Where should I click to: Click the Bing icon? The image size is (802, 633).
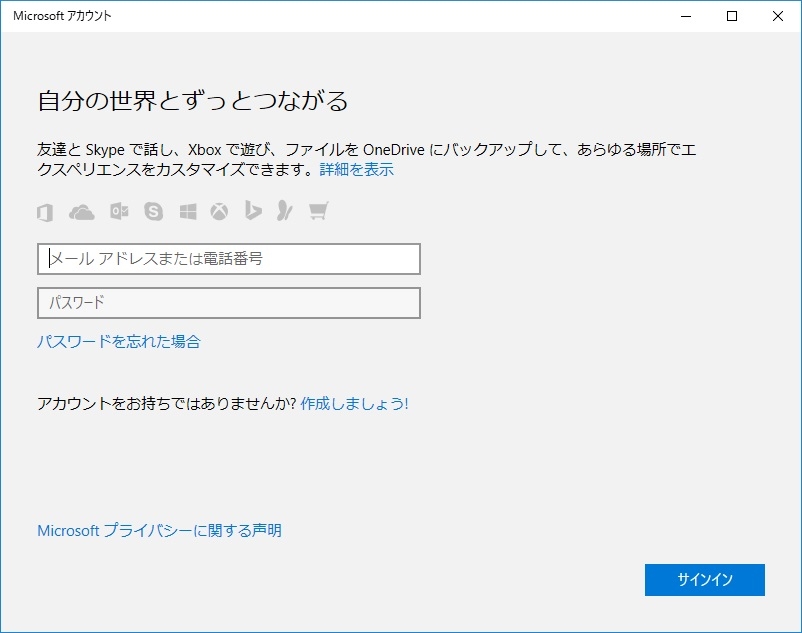tap(253, 211)
